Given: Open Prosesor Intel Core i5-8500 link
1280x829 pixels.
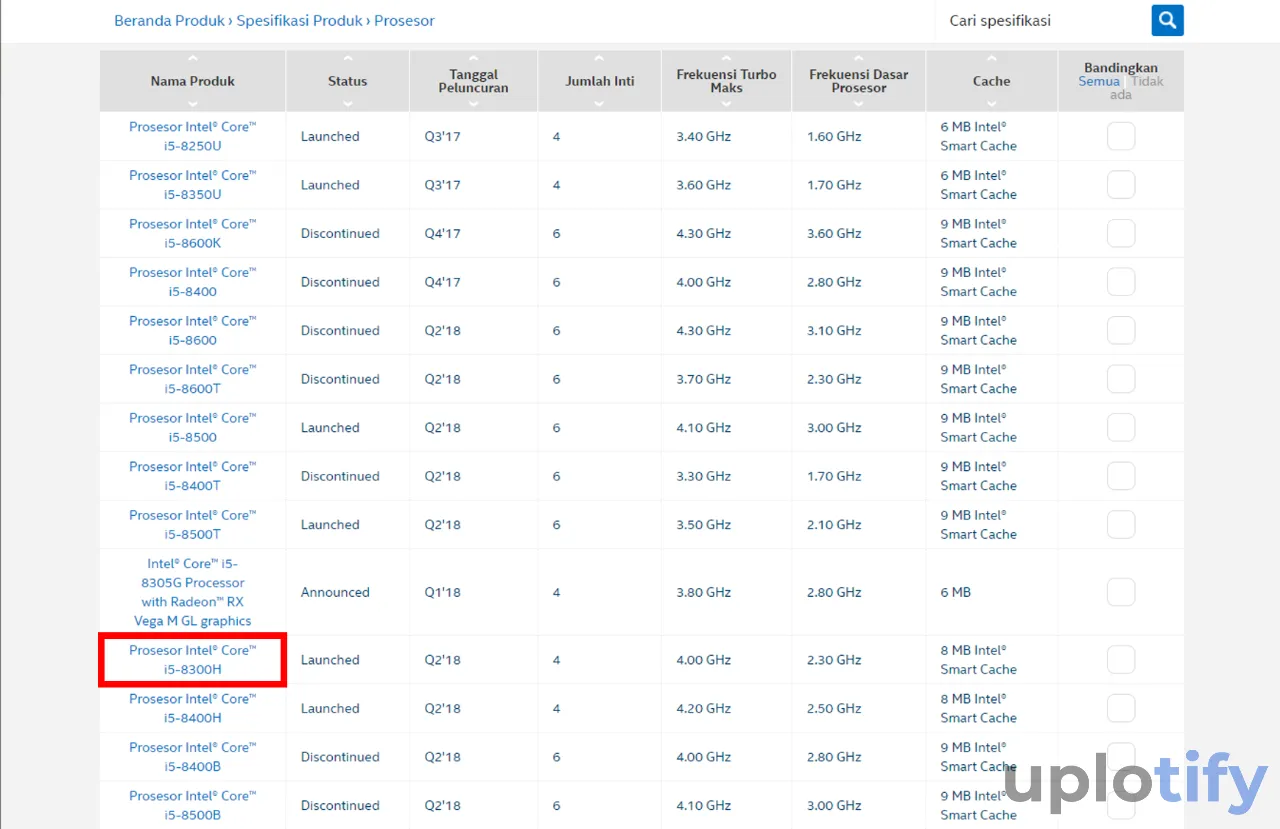Looking at the screenshot, I should pos(192,427).
